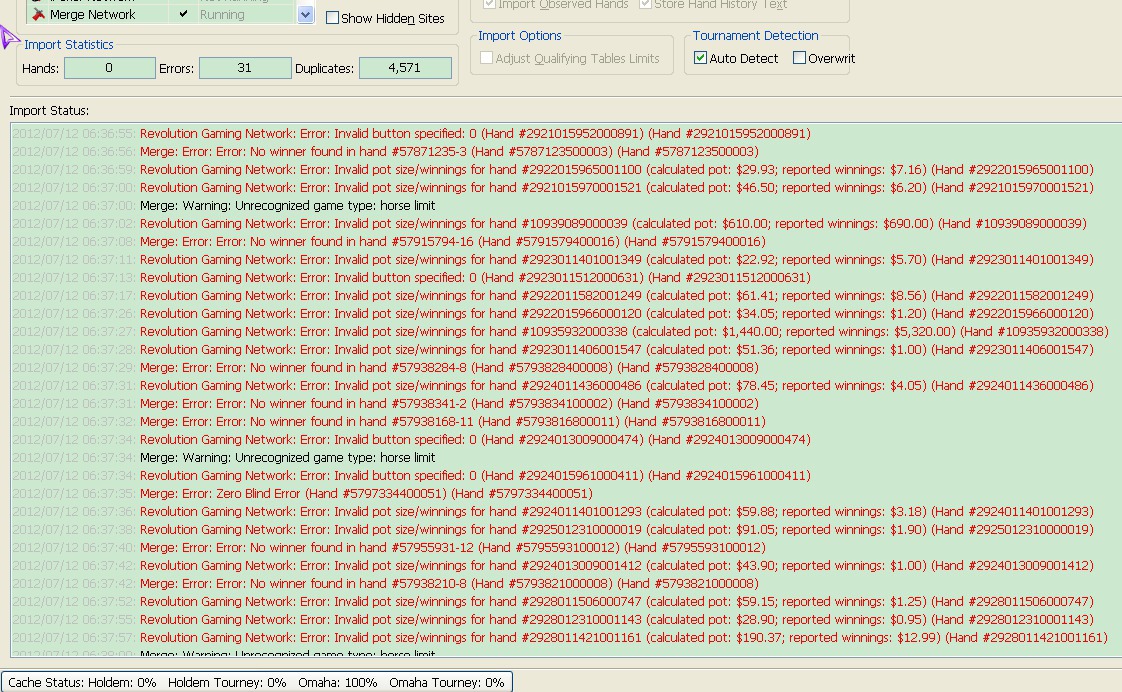Select pot size error for hand #2923011401001349
This screenshot has height=692, width=1122.
[553, 259]
